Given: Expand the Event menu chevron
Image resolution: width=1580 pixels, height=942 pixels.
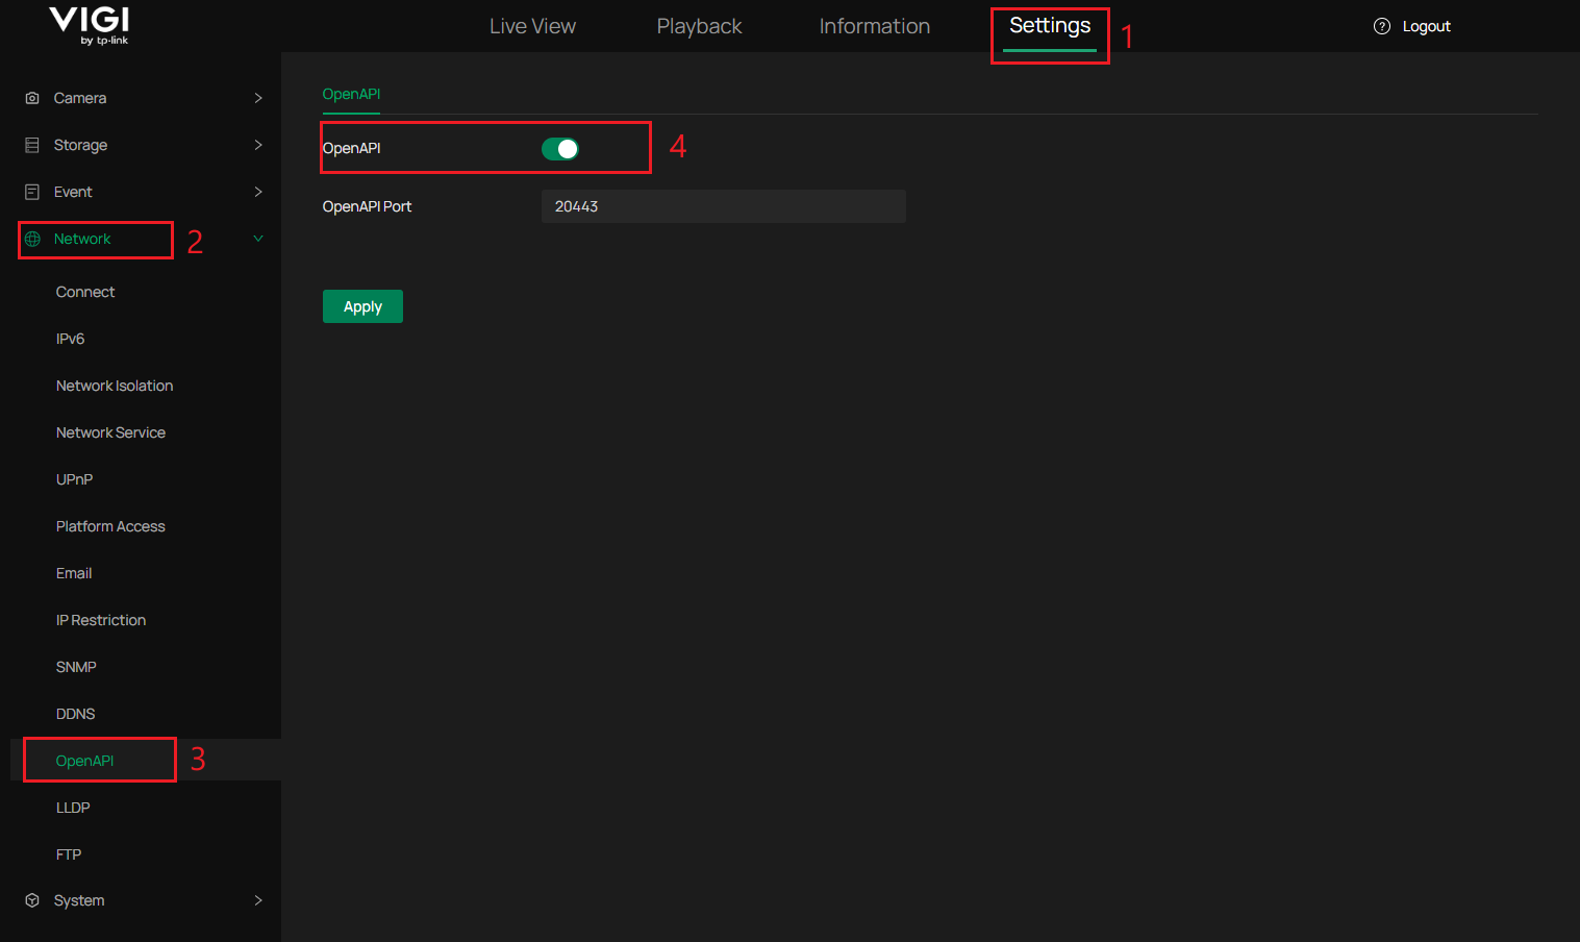Looking at the screenshot, I should [x=258, y=192].
